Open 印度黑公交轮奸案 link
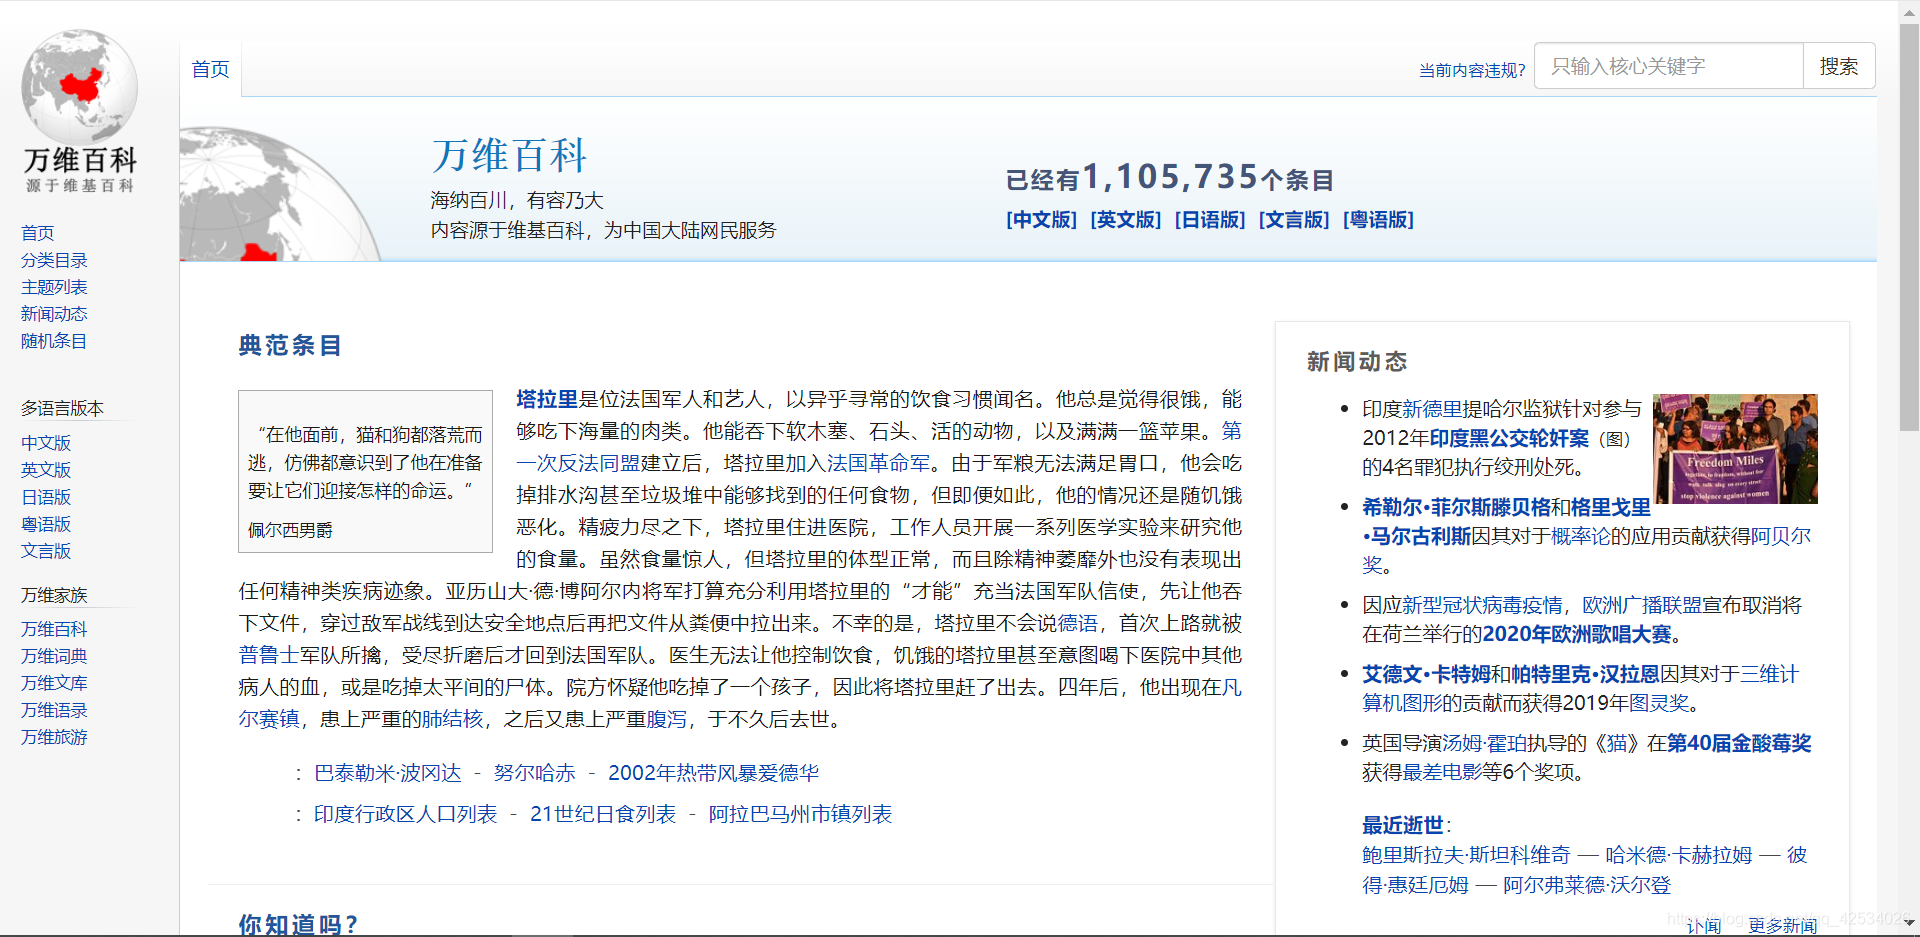Viewport: 1920px width, 937px height. point(1509,438)
